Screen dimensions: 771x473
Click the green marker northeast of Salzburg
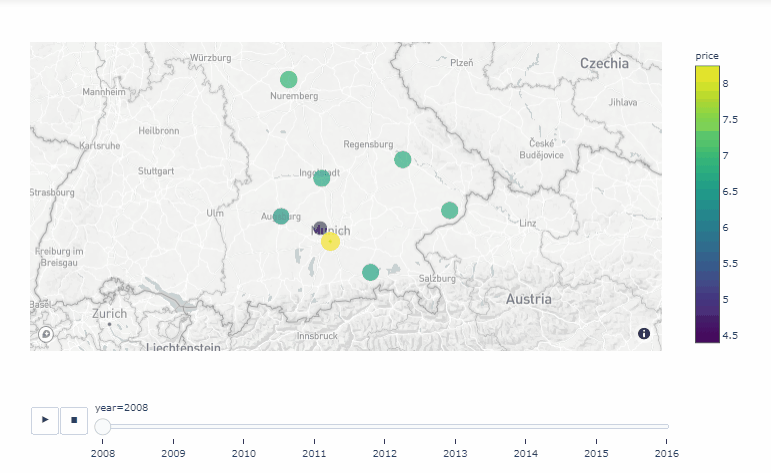click(x=449, y=210)
